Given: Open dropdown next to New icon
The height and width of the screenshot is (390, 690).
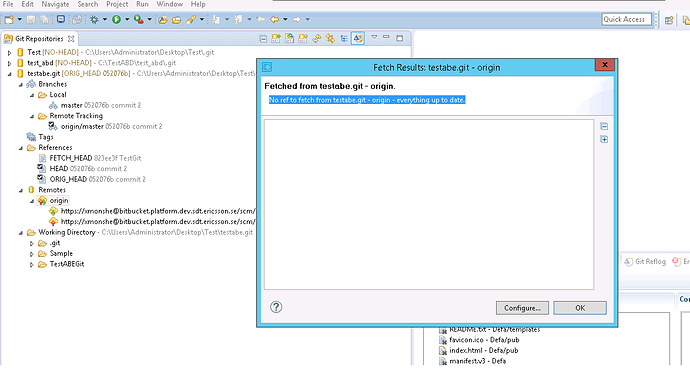Looking at the screenshot, I should [x=19, y=19].
